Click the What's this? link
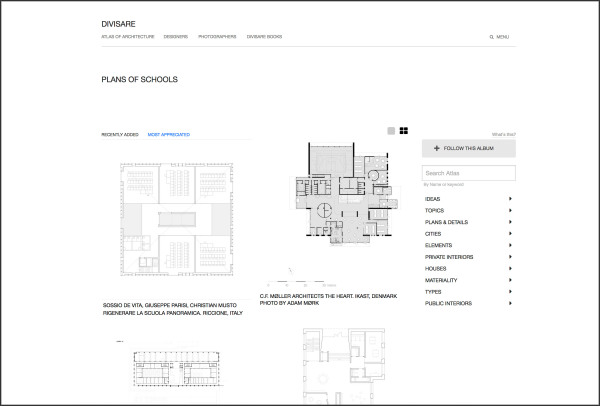The image size is (600, 406). [503, 134]
